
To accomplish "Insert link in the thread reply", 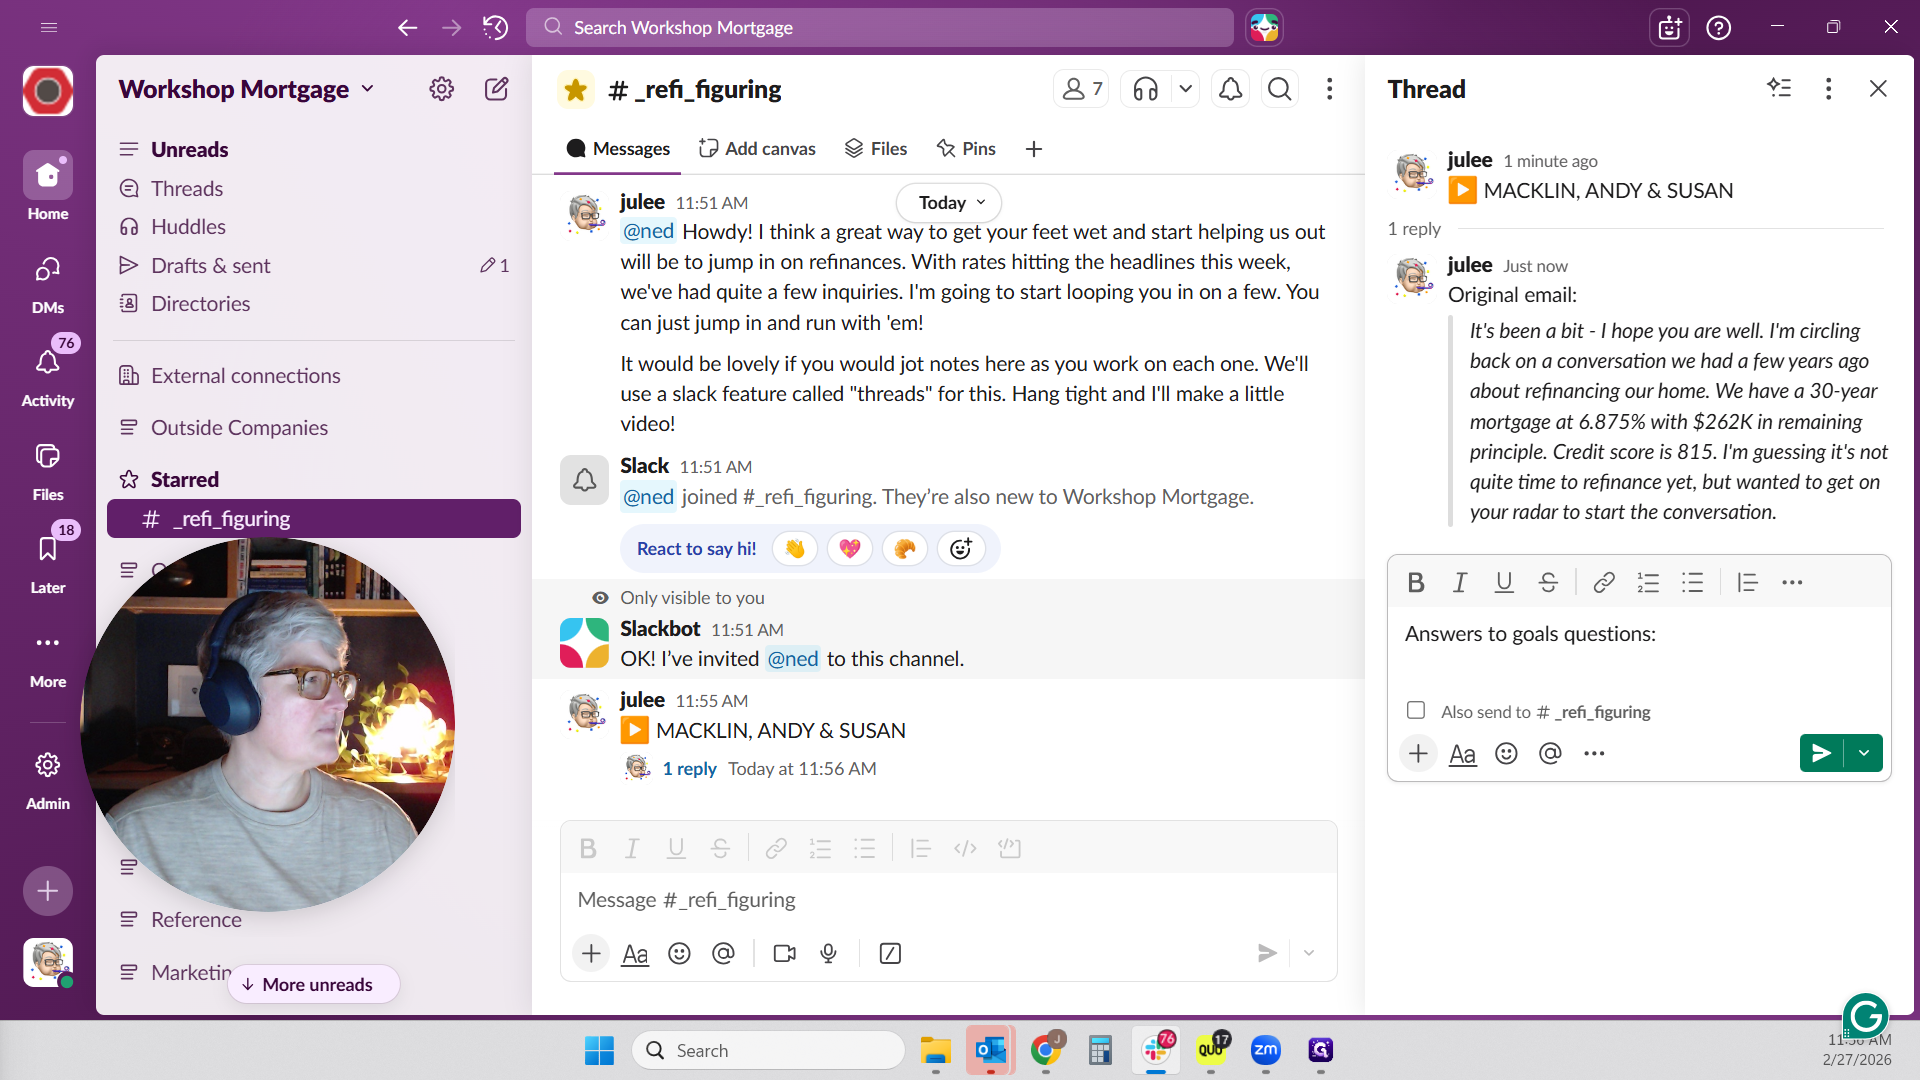I will point(1603,583).
